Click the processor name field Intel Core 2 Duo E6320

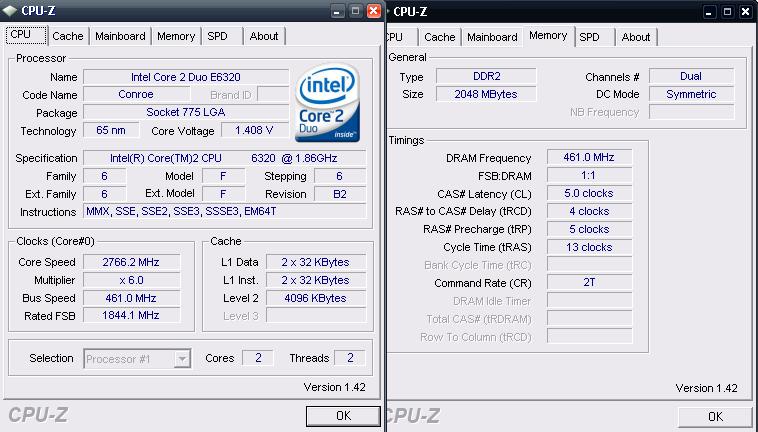pos(186,77)
